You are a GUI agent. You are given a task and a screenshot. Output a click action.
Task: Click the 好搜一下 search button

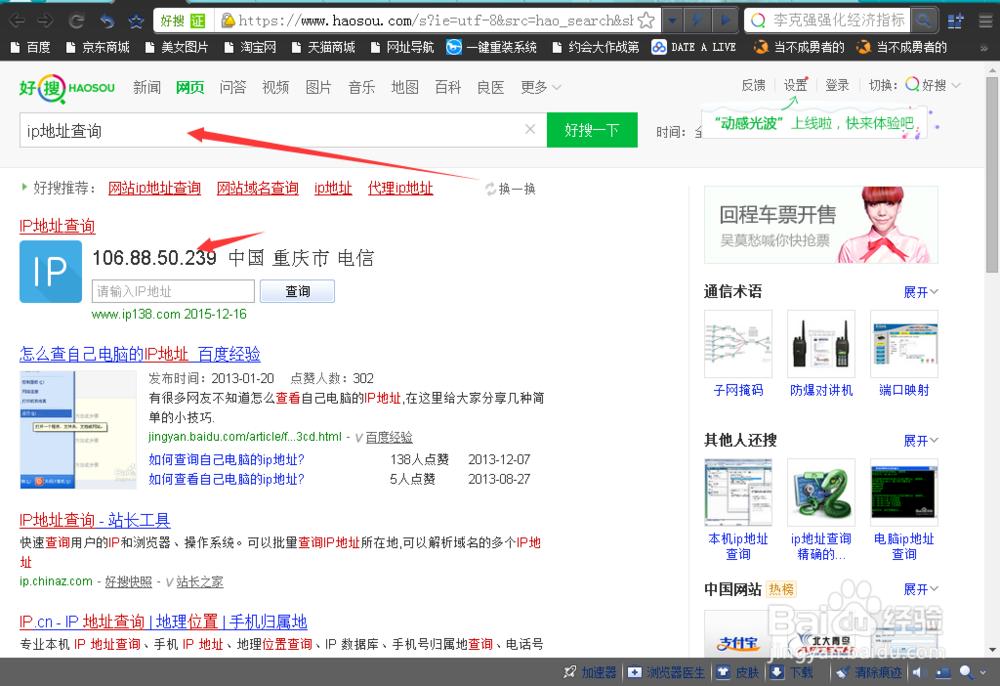tap(592, 130)
